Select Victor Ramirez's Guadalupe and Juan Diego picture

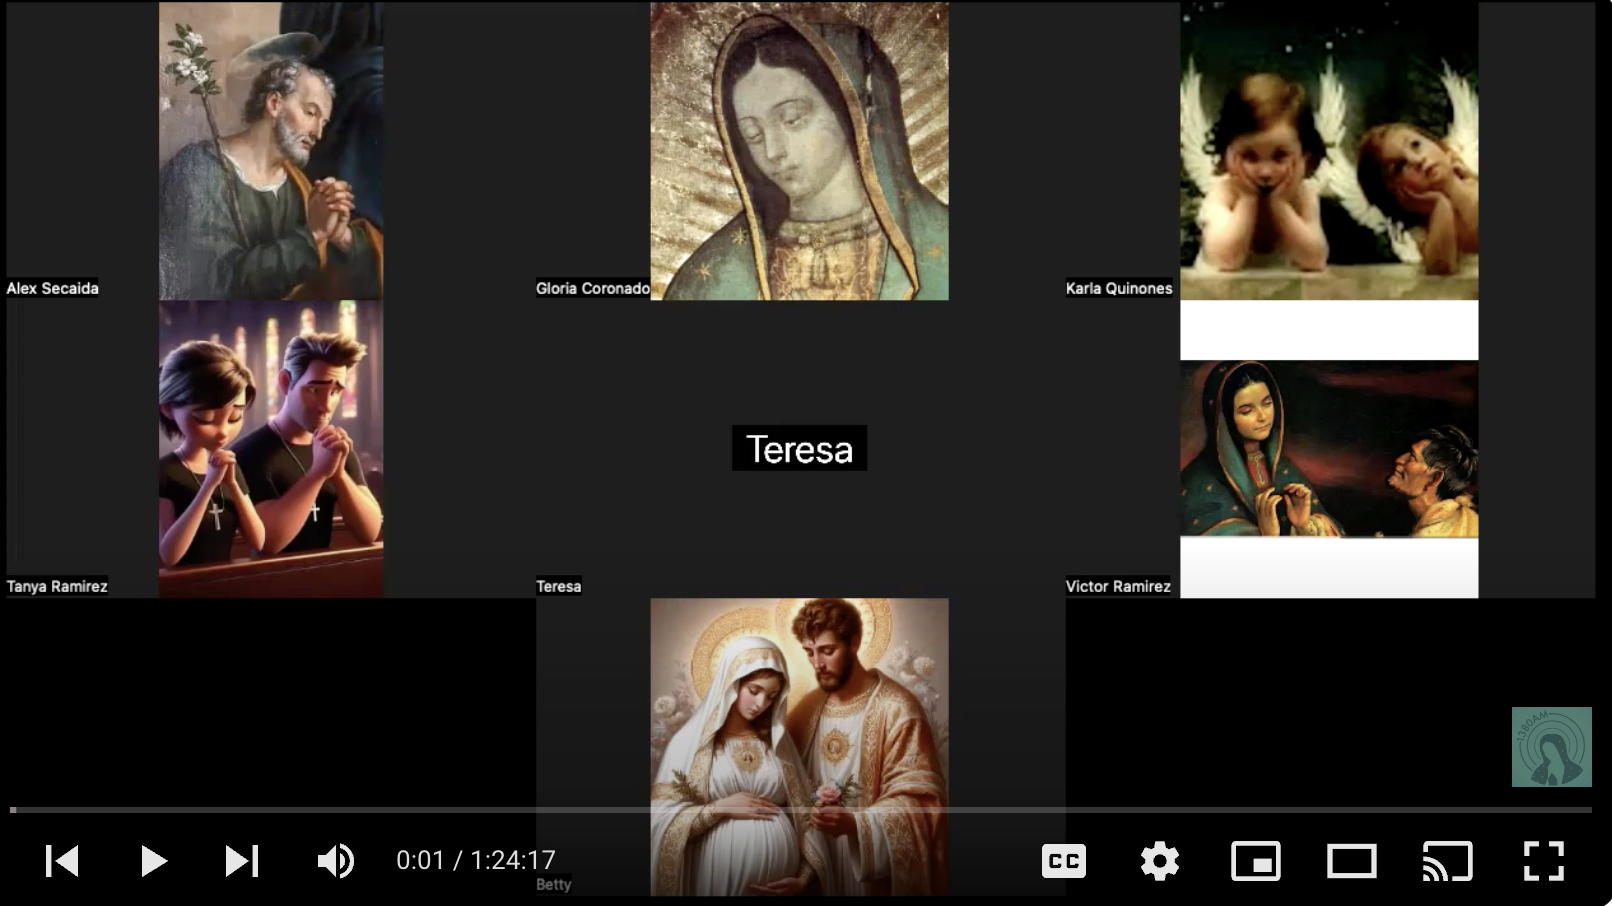point(1329,449)
